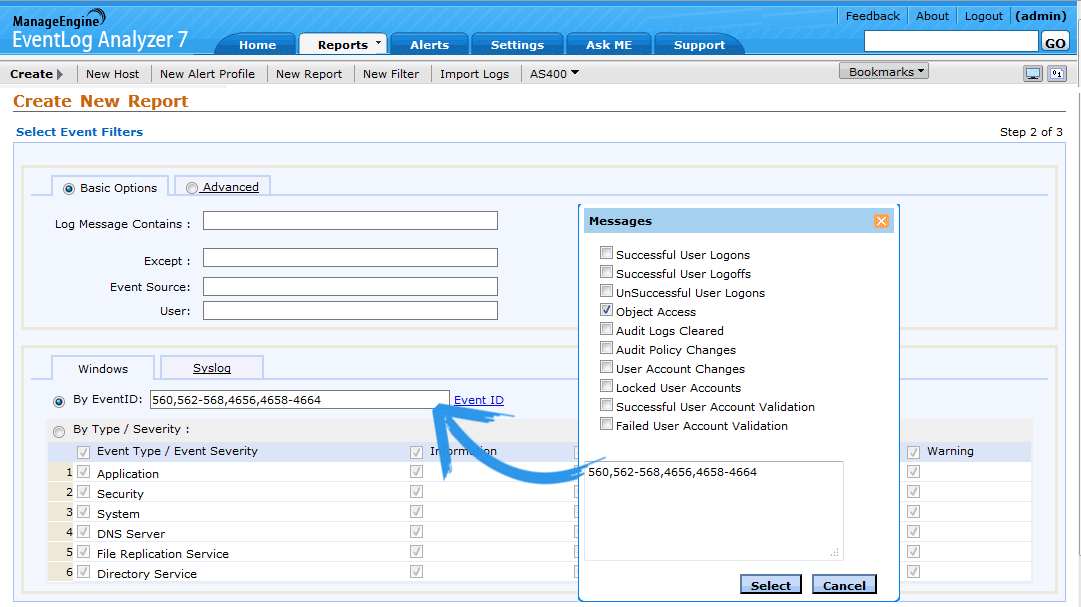Viewport: 1081px width, 607px height.
Task: Check User Account Changes
Action: click(x=607, y=367)
